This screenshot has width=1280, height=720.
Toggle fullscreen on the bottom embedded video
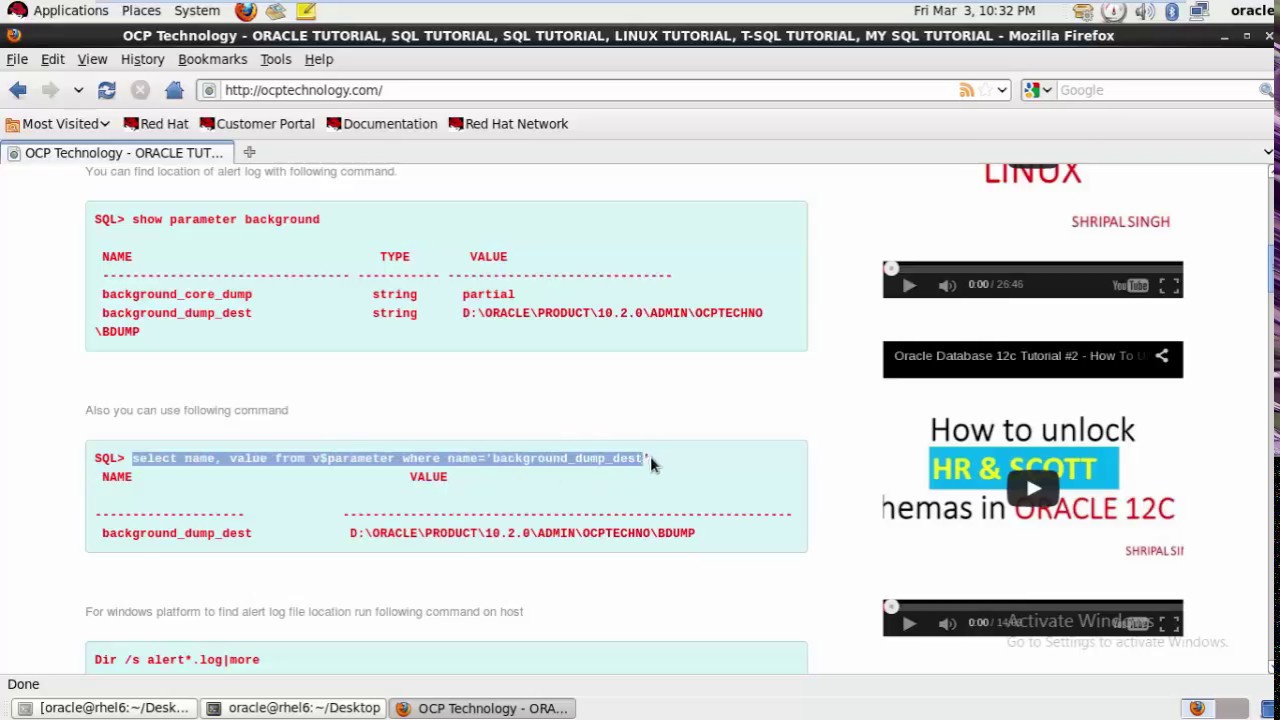[1169, 623]
